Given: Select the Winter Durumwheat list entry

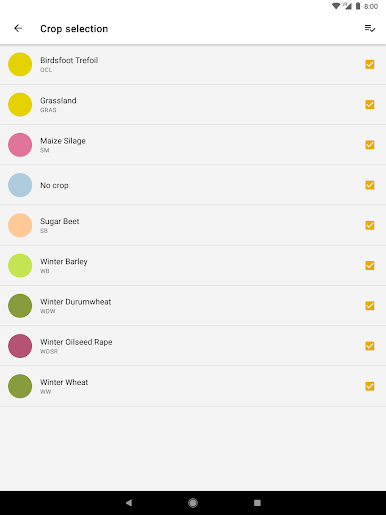Looking at the screenshot, I should pos(193,306).
